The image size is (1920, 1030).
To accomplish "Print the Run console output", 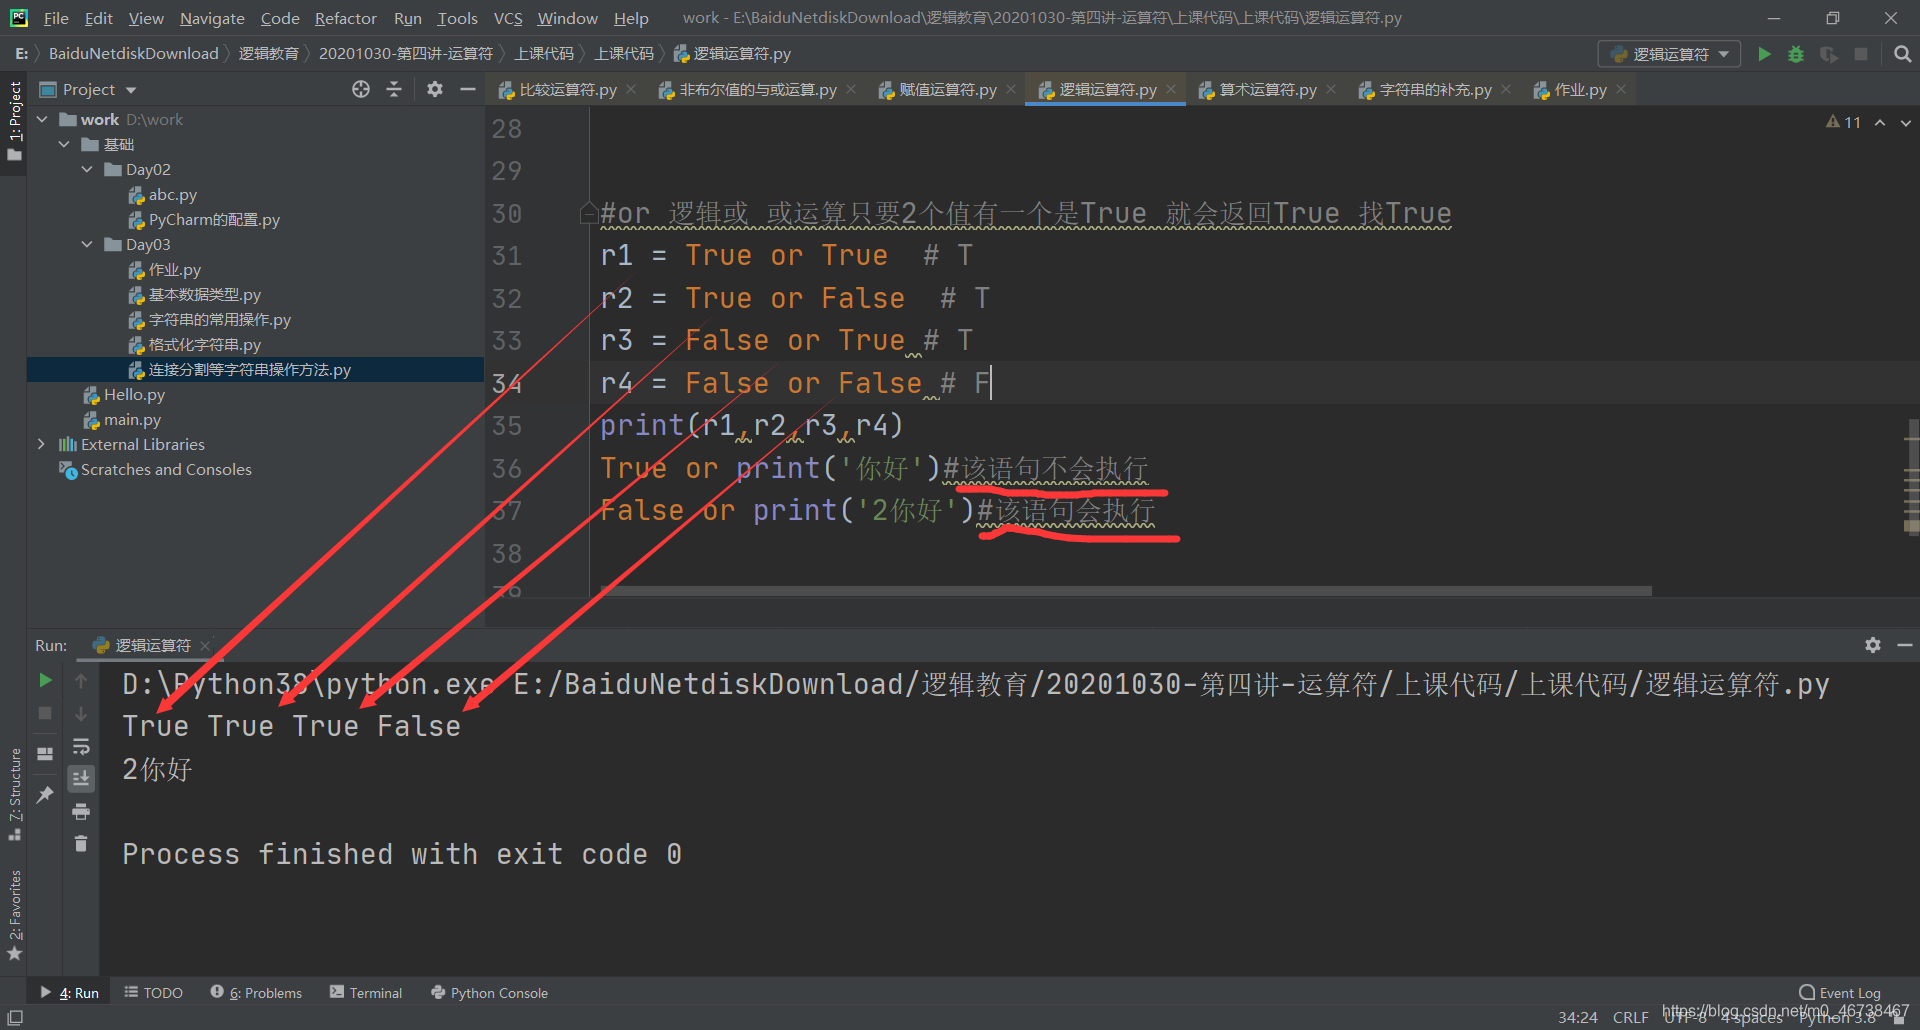I will point(81,811).
